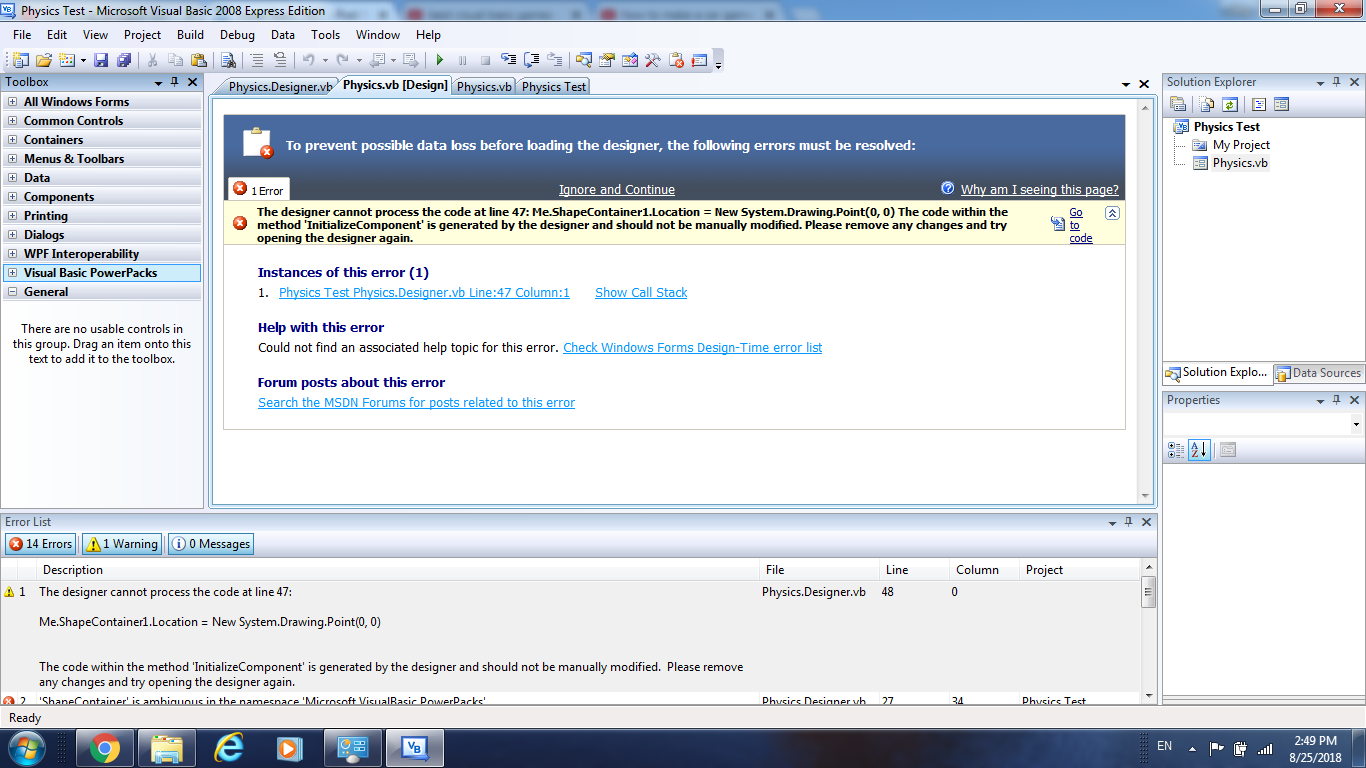Expand the Visual Basic PowerPacks group
Screen dimensions: 1366x768
pos(12,273)
